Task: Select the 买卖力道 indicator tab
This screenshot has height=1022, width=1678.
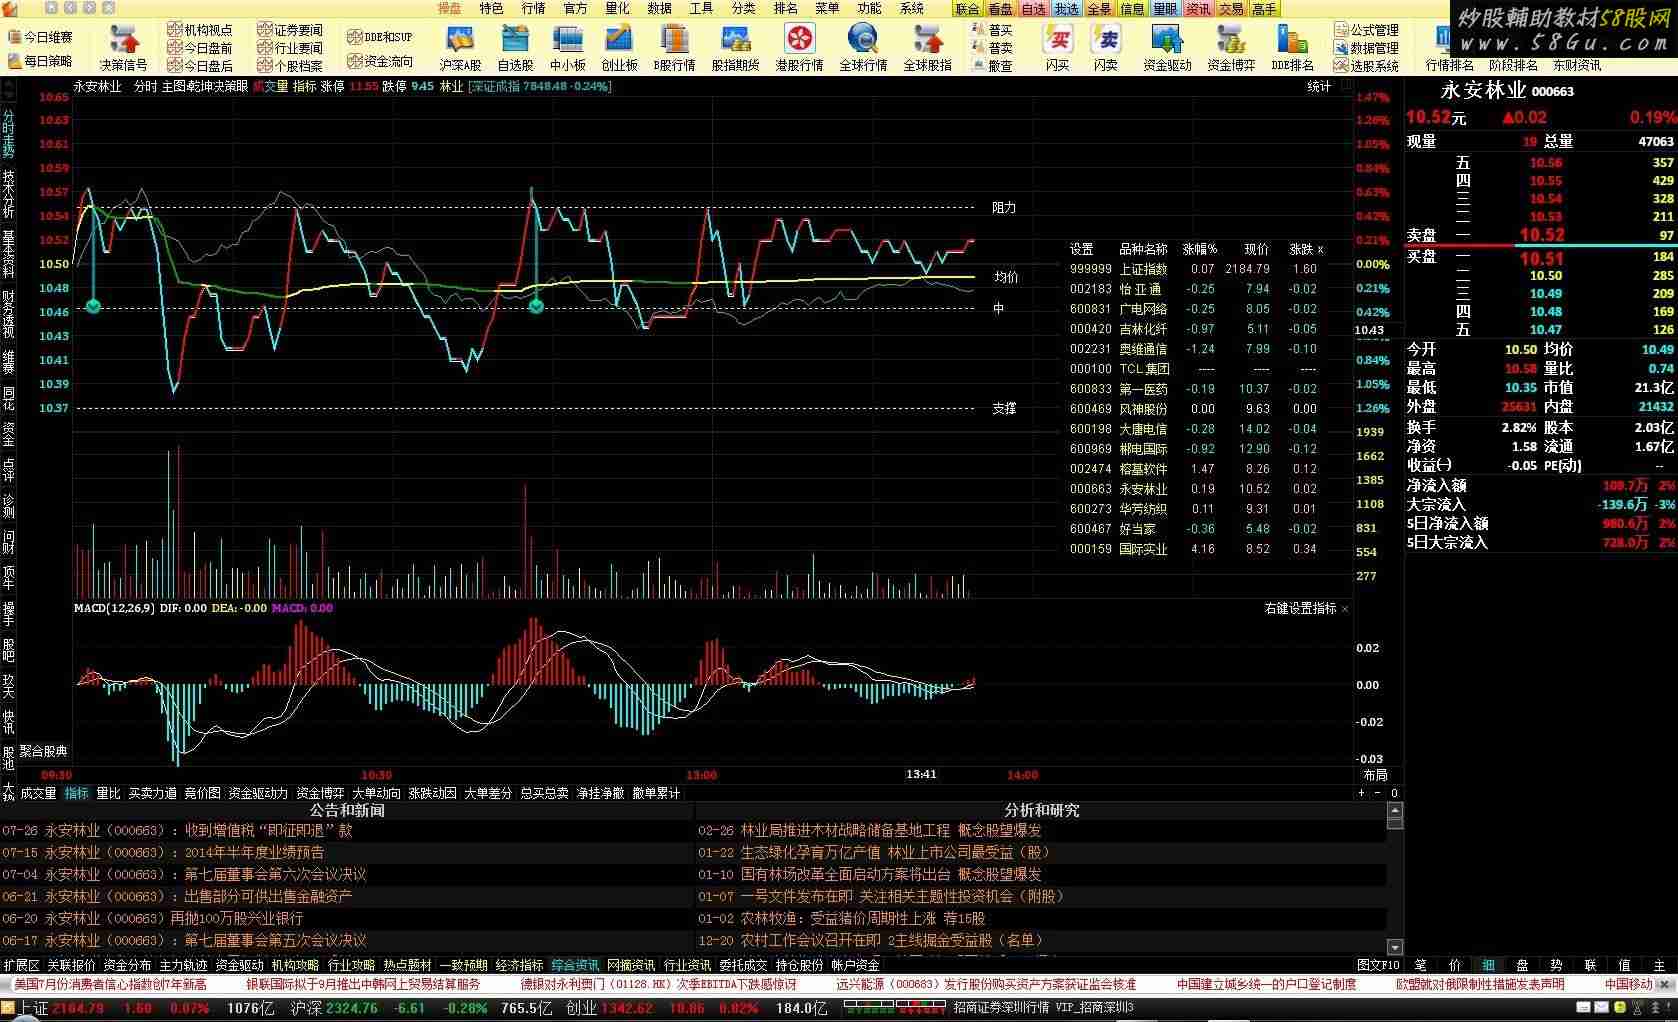Action: coord(152,793)
